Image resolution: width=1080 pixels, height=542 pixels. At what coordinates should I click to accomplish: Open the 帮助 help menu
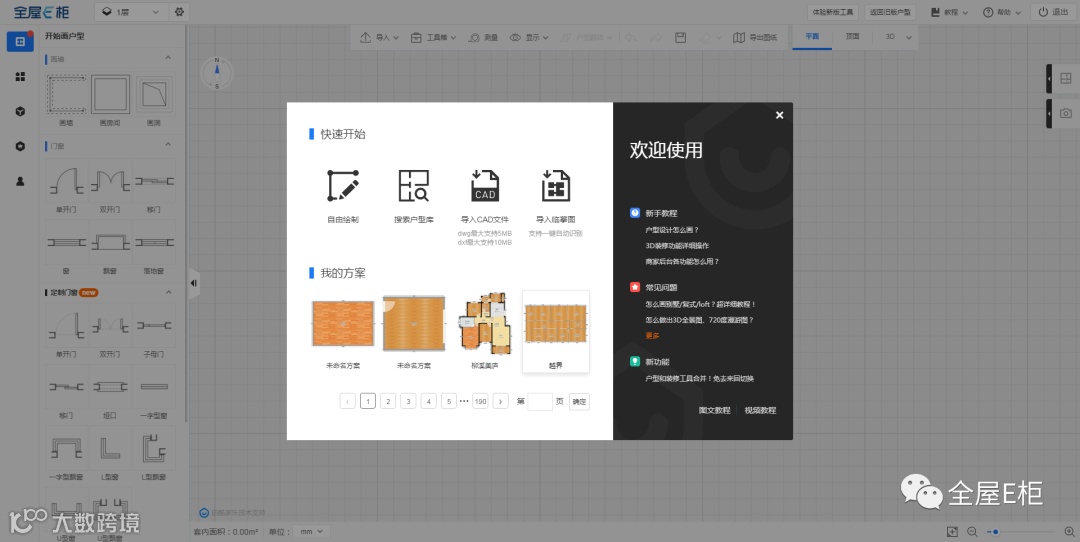1001,12
